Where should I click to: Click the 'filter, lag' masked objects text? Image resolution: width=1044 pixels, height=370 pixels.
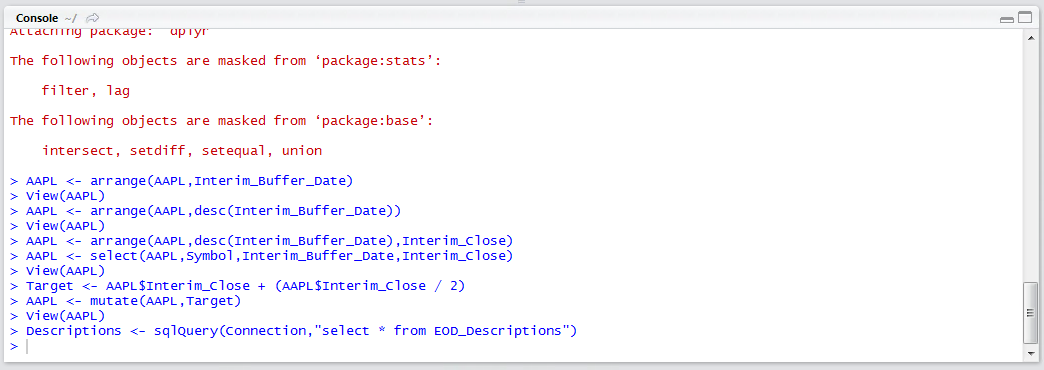click(85, 91)
